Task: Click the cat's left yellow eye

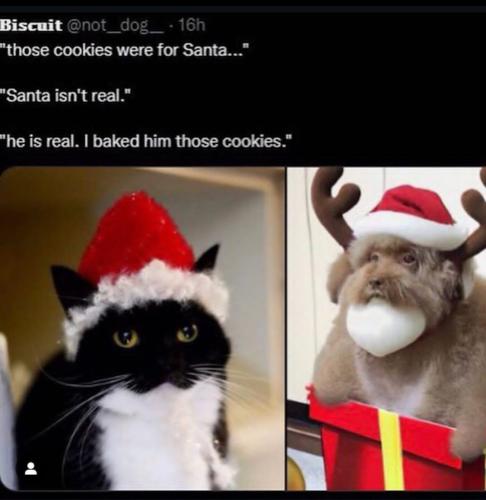Action: pyautogui.click(x=126, y=338)
